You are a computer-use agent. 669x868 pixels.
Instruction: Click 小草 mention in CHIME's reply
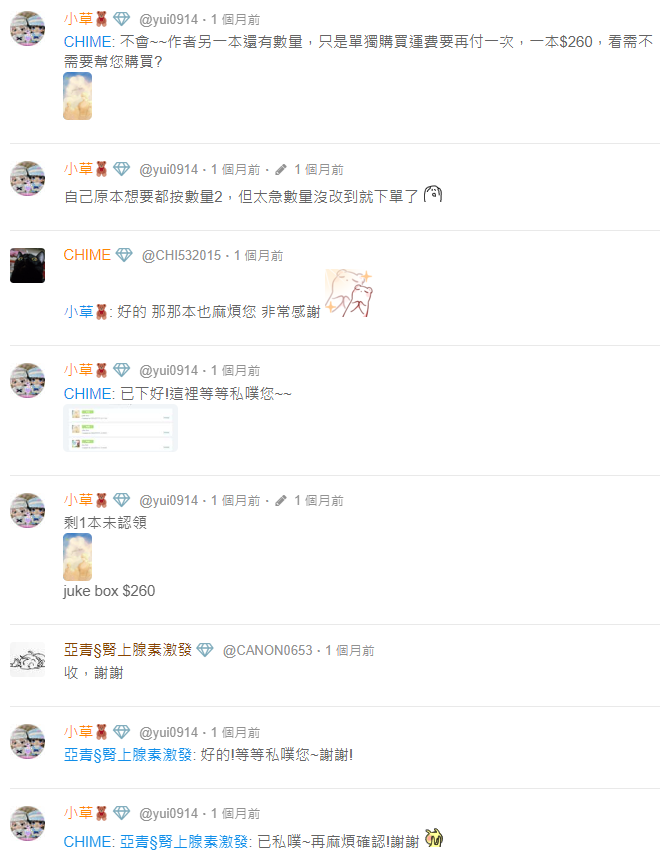[85, 312]
